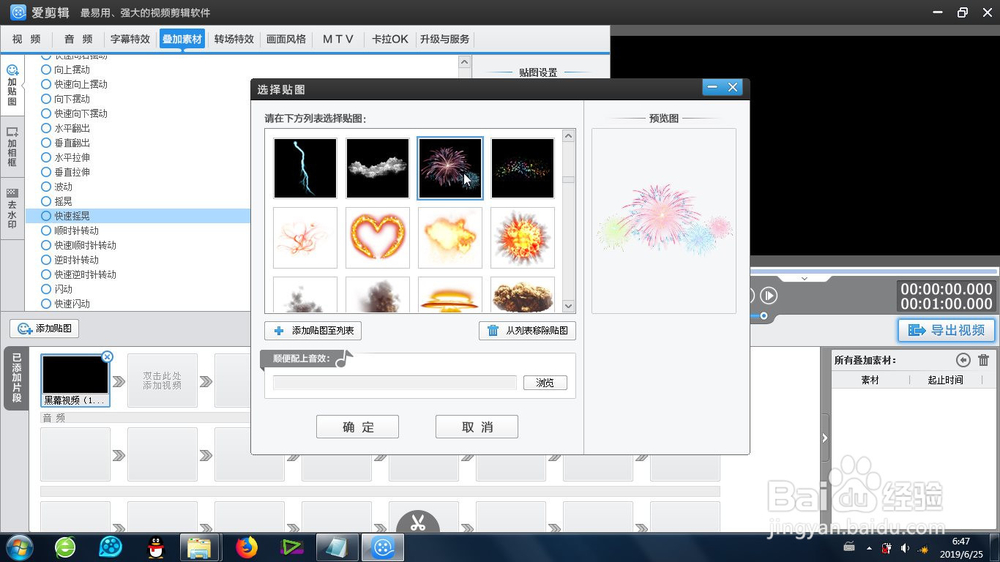Viewport: 1000px width, 562px height.
Task: Open the 转场特效 tab
Action: pos(234,39)
